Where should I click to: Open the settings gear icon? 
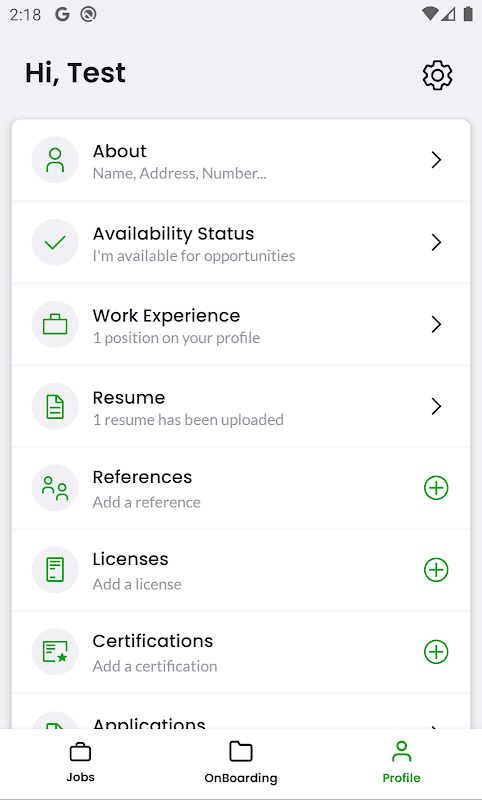437,76
